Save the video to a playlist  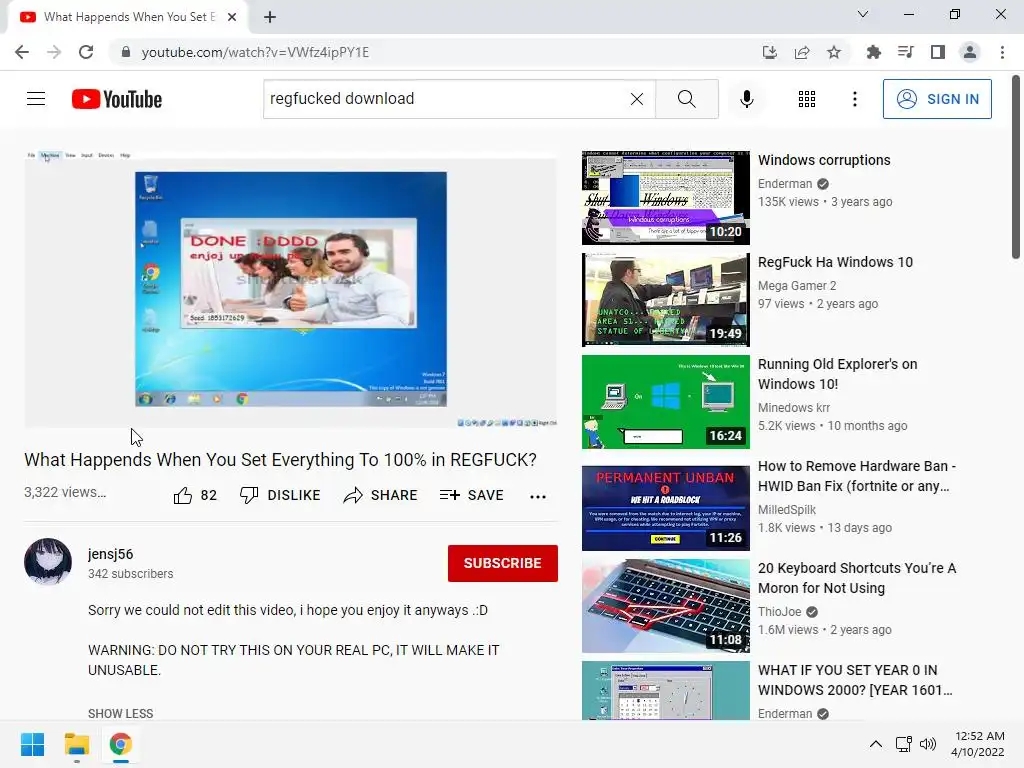[472, 495]
